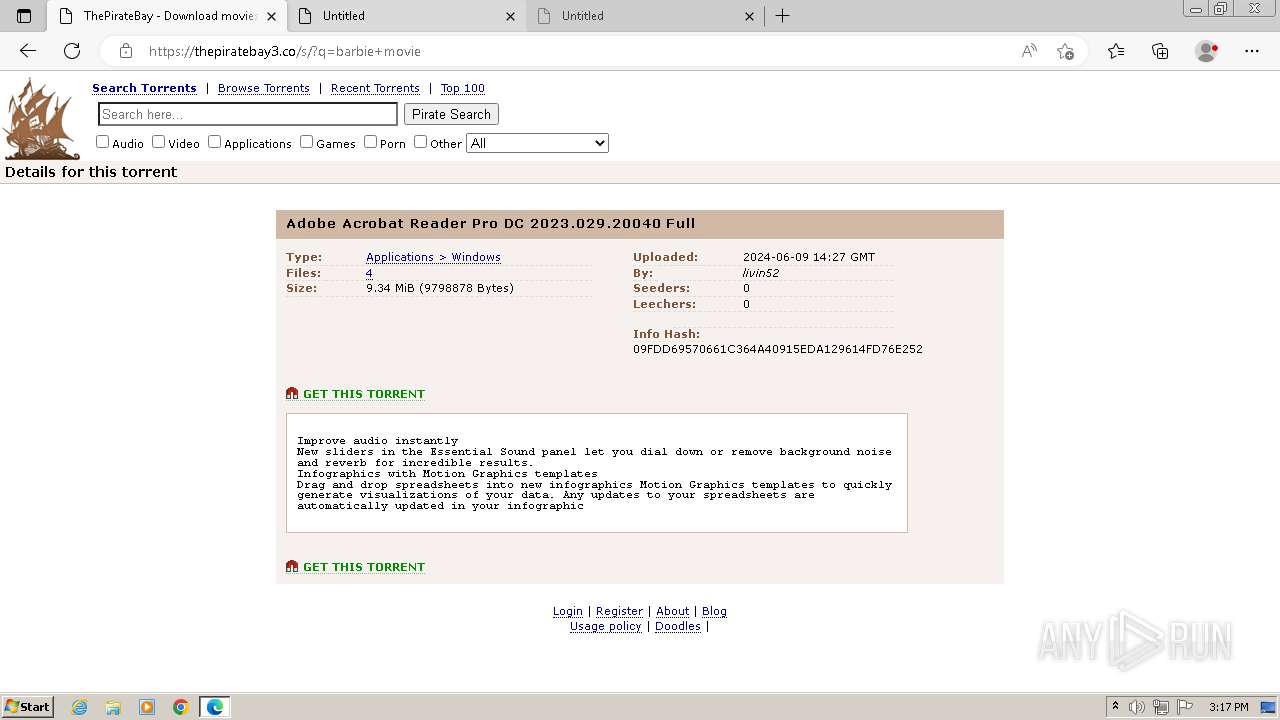Click the info hash value text
The image size is (1280, 720).
[x=778, y=349]
